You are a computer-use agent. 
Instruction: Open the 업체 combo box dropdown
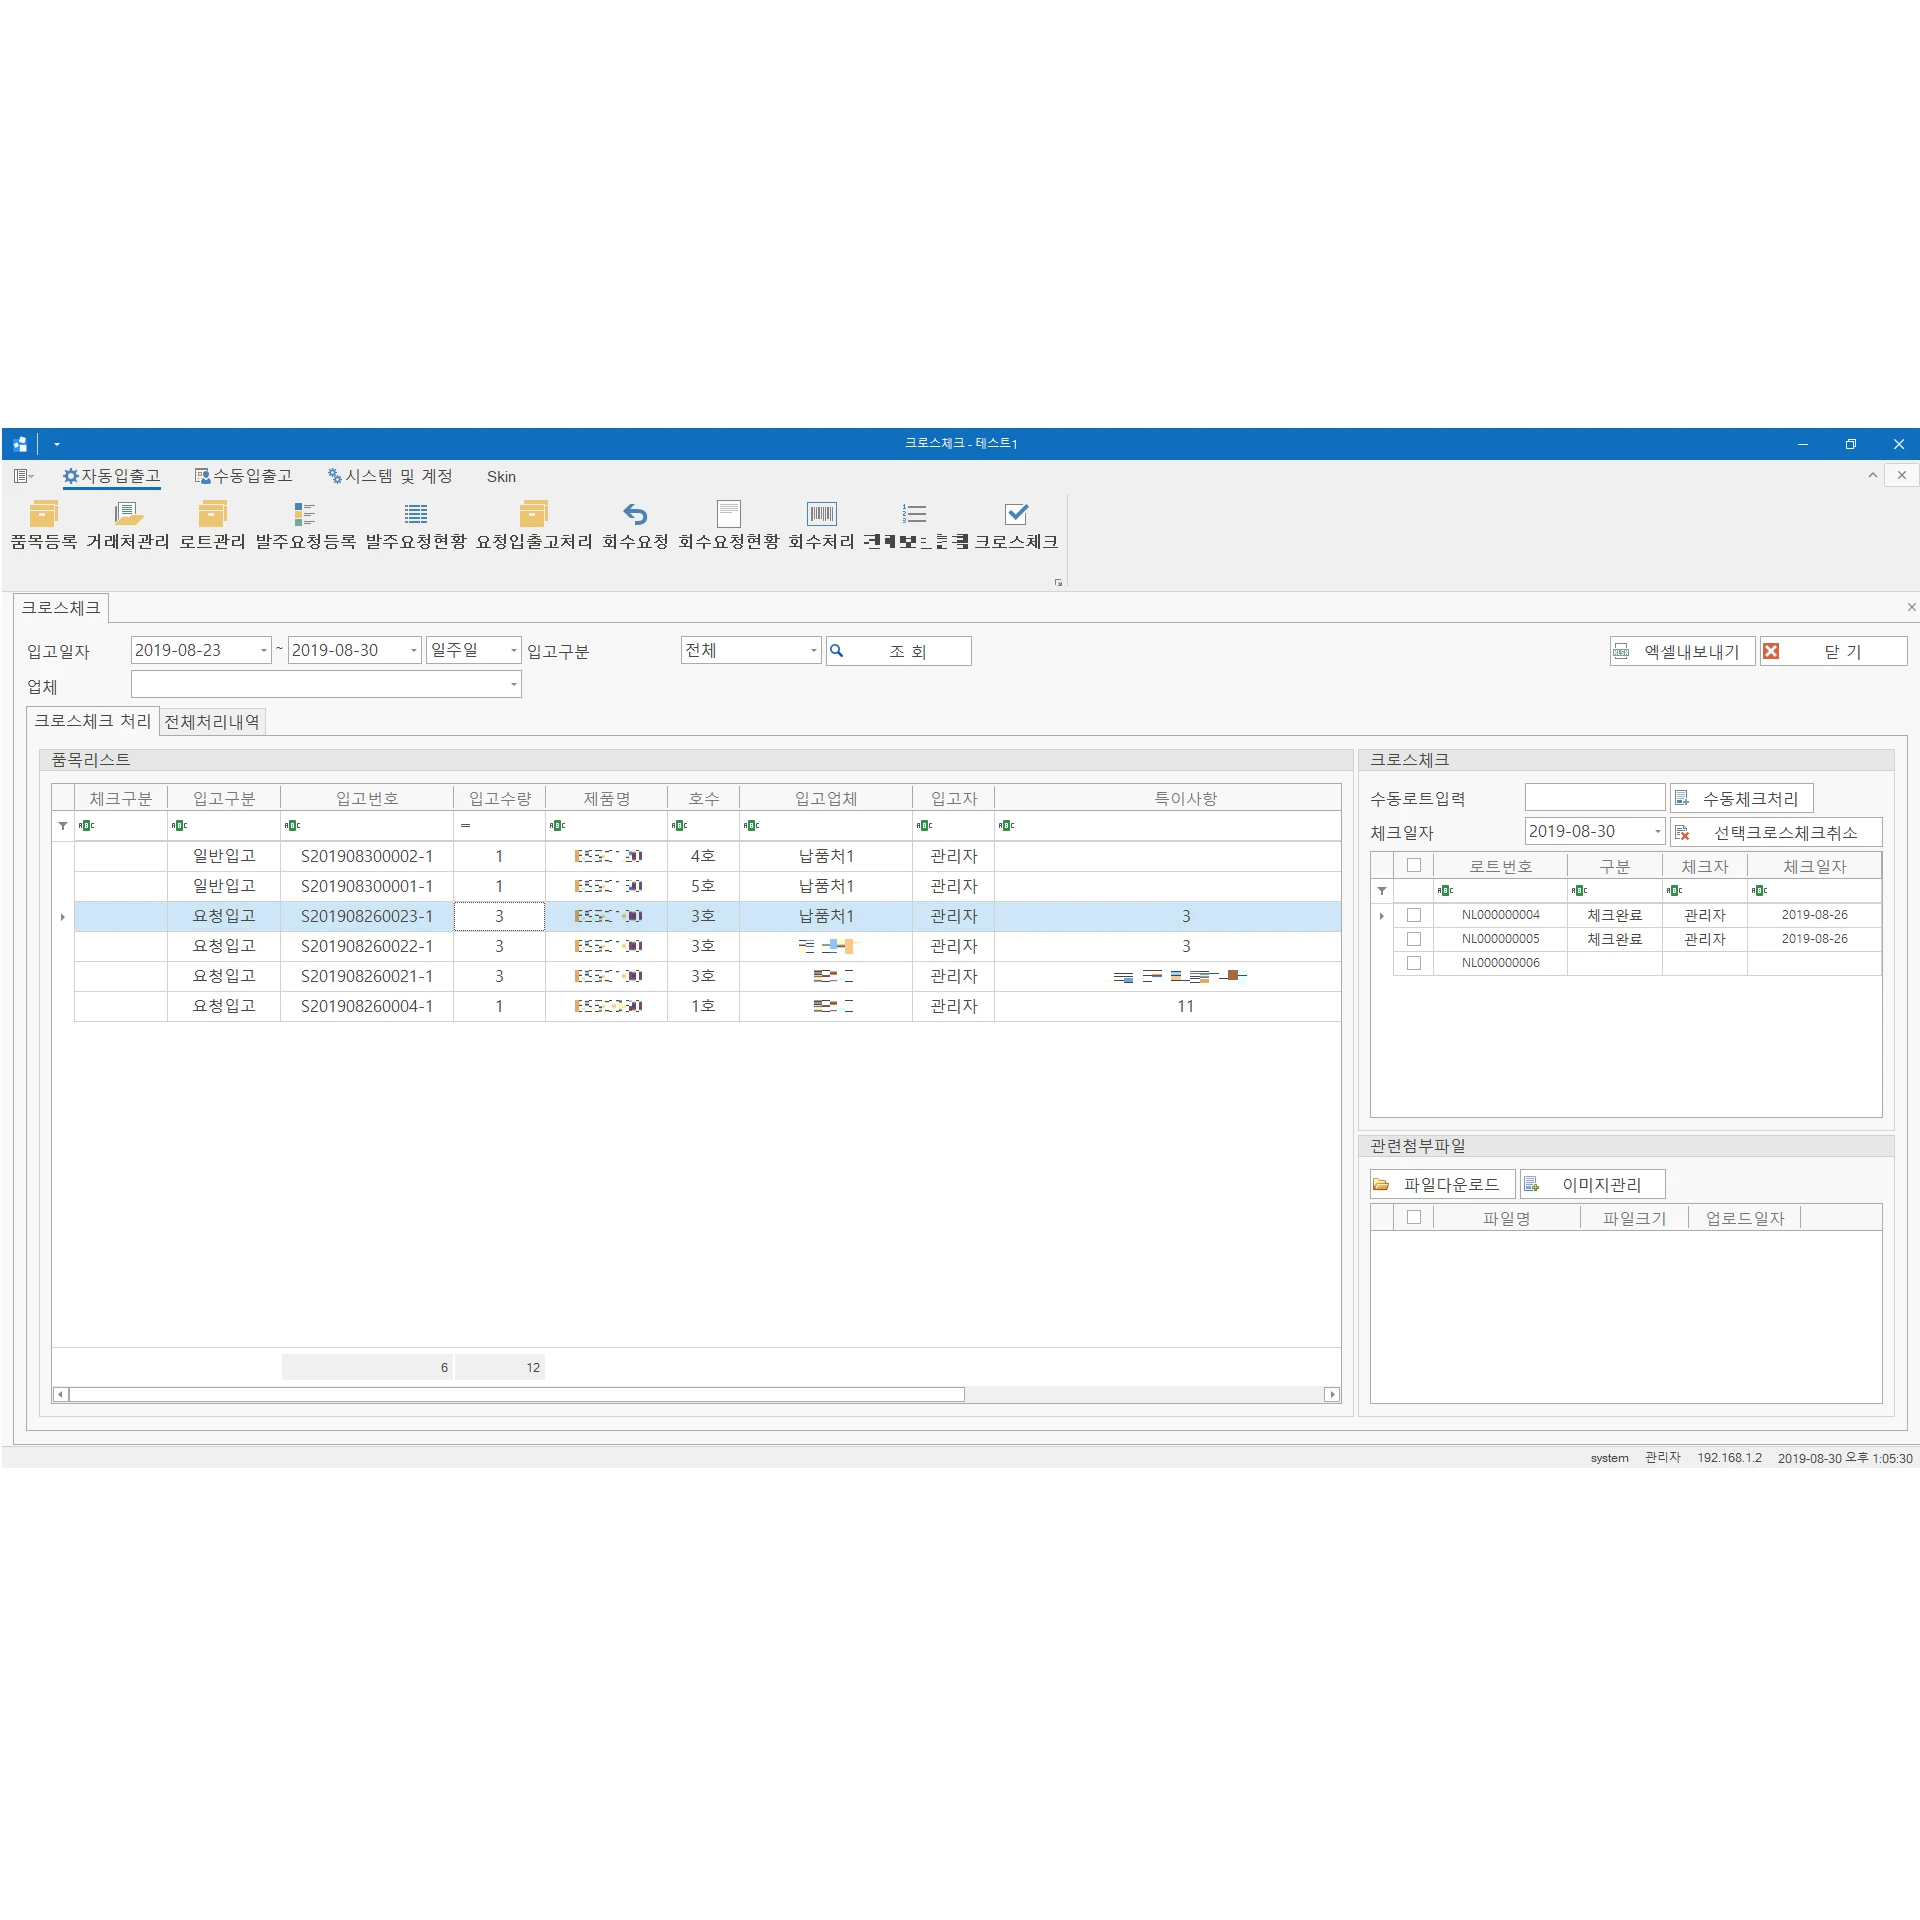pyautogui.click(x=513, y=685)
